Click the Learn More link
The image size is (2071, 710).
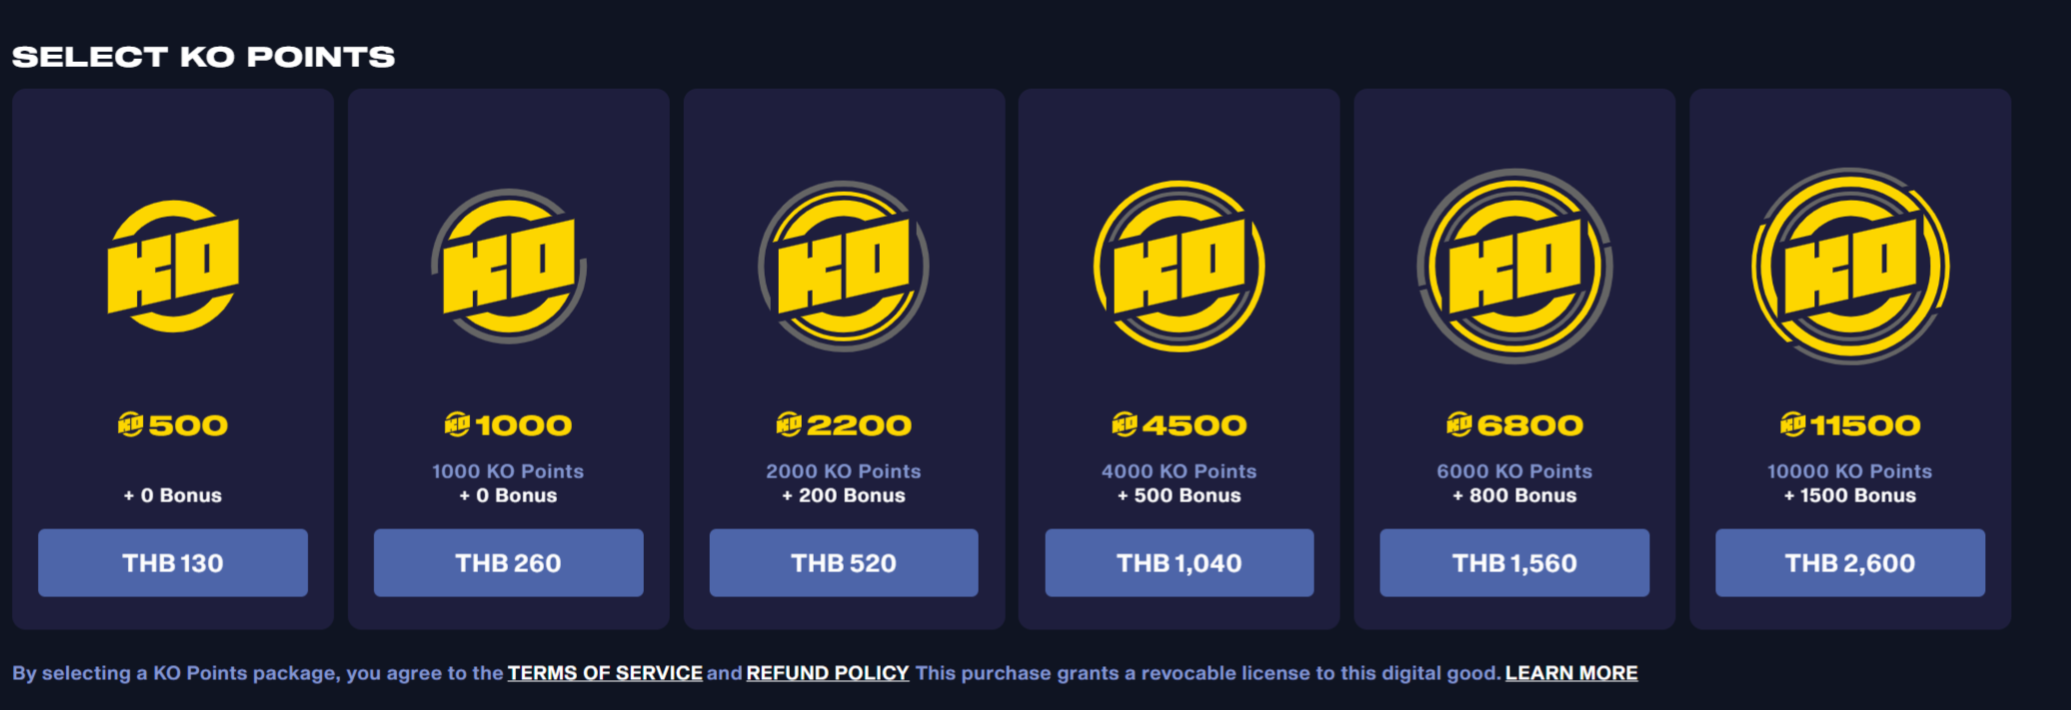click(1571, 673)
